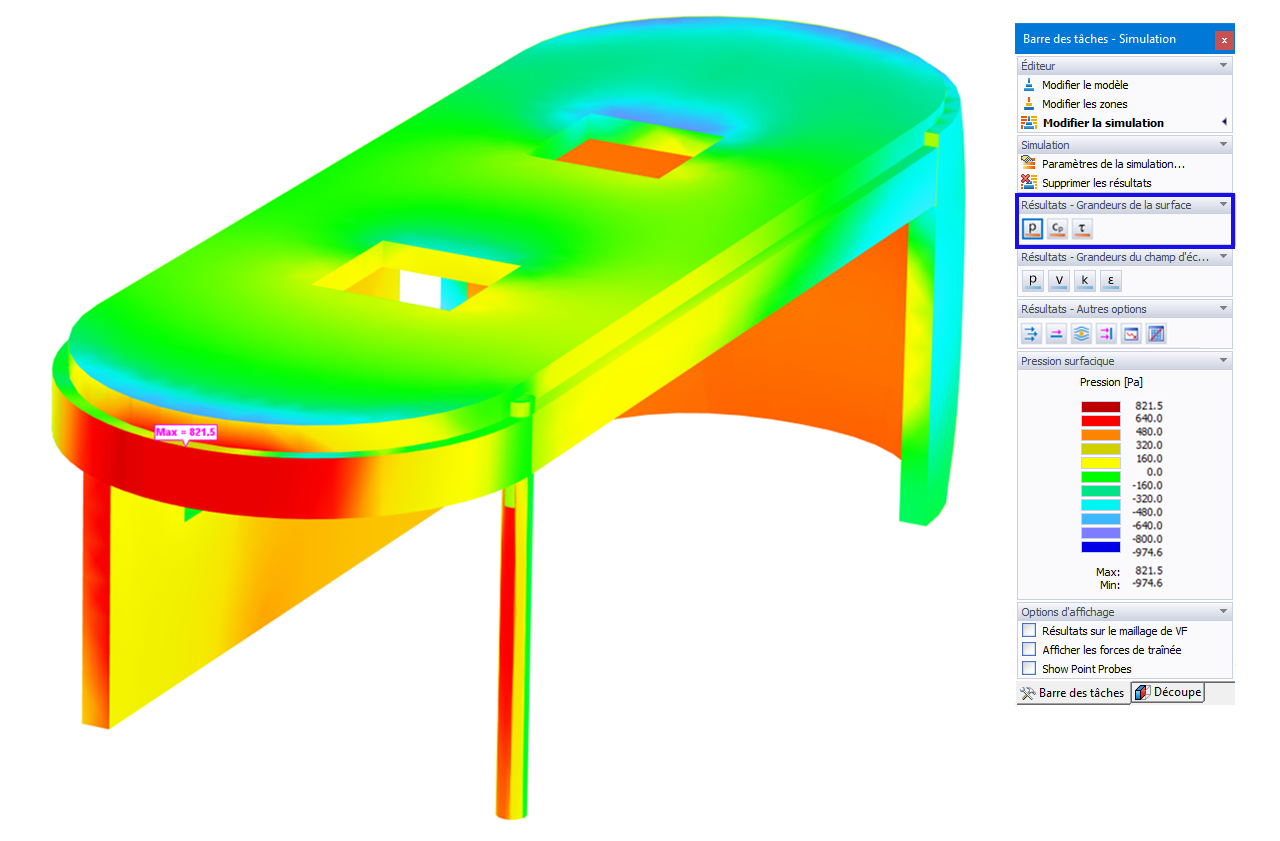Open Modifier le modèle
1280x841 pixels.
[x=1085, y=85]
